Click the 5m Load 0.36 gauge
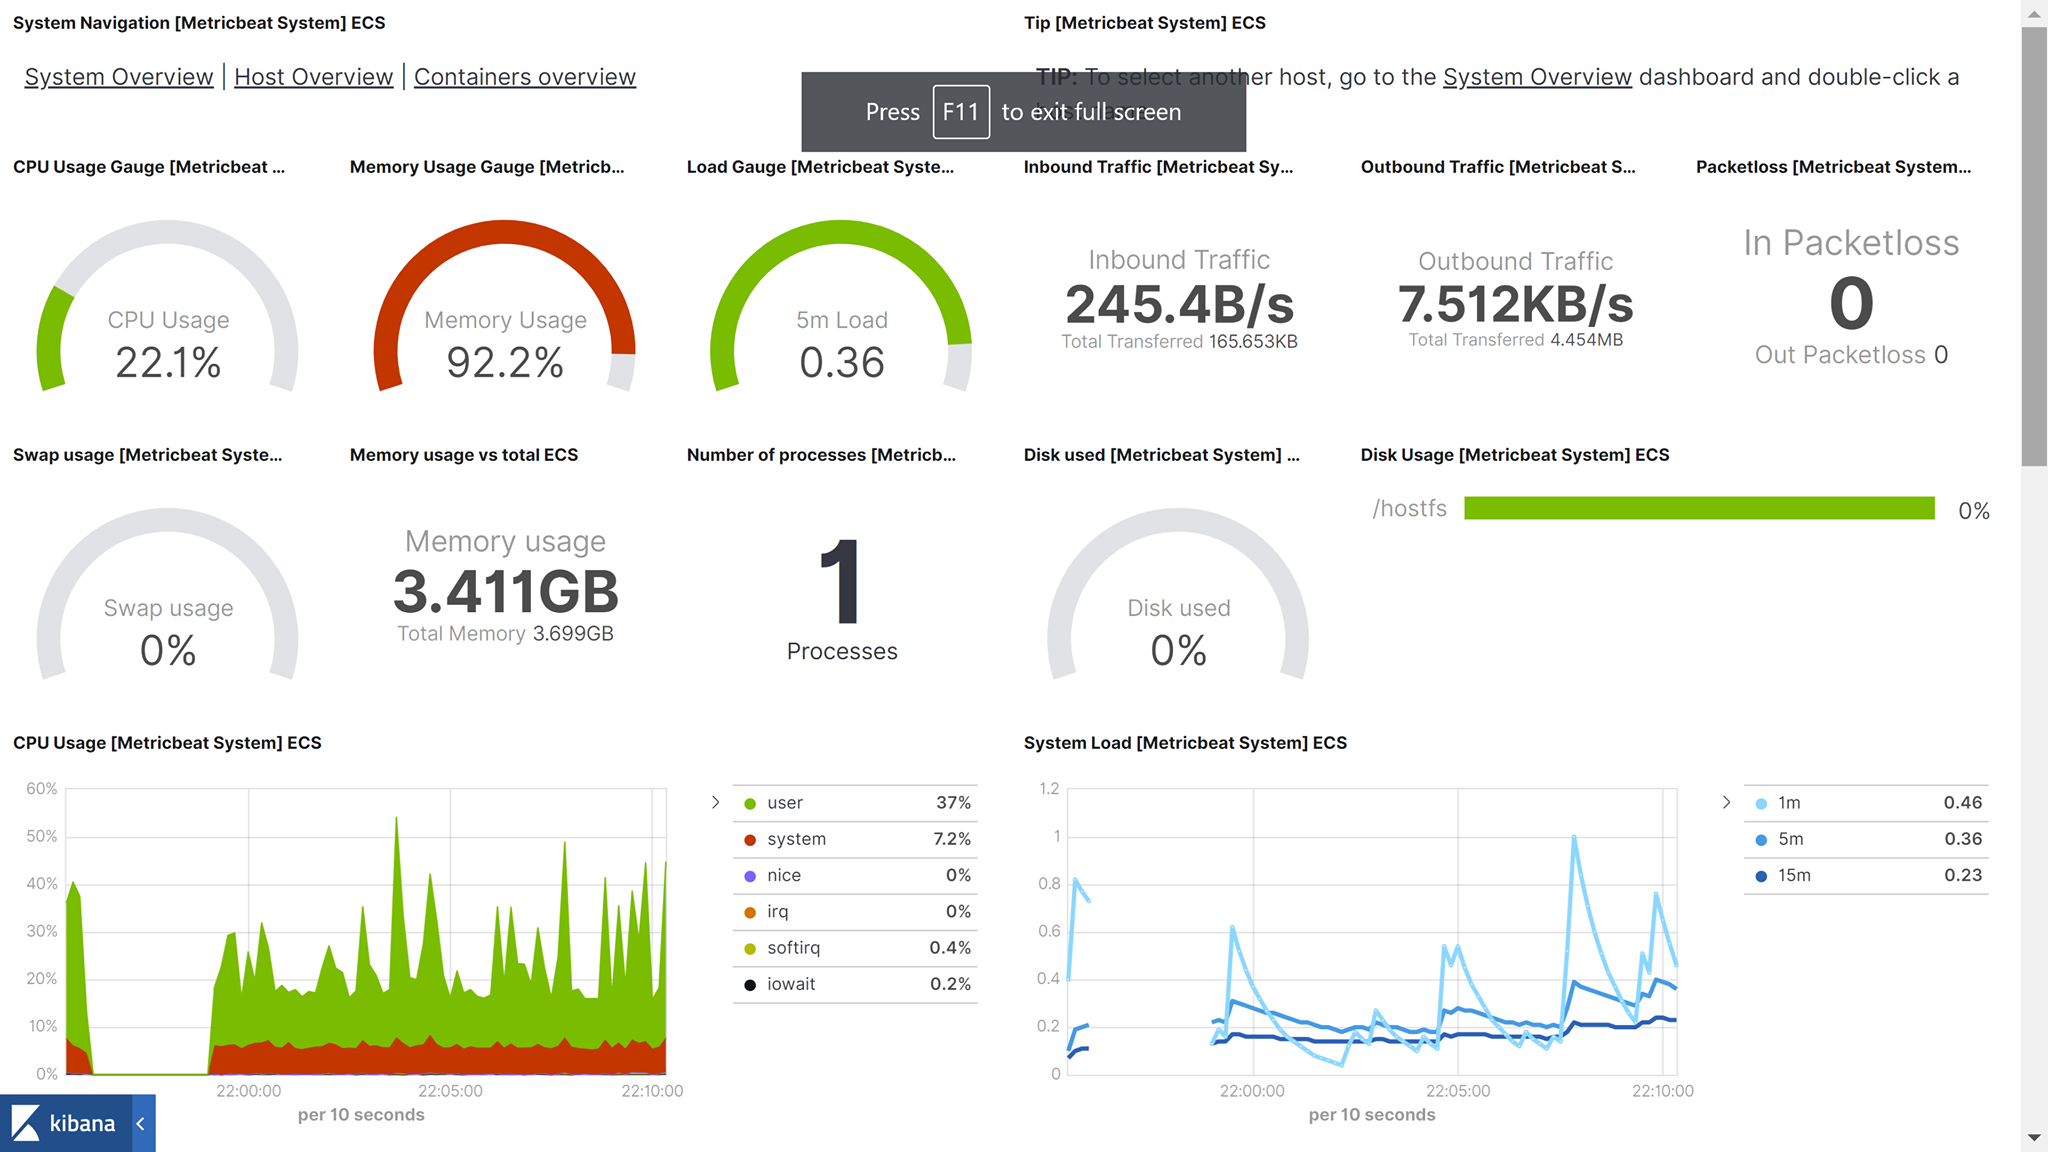Image resolution: width=2048 pixels, height=1152 pixels. click(841, 307)
